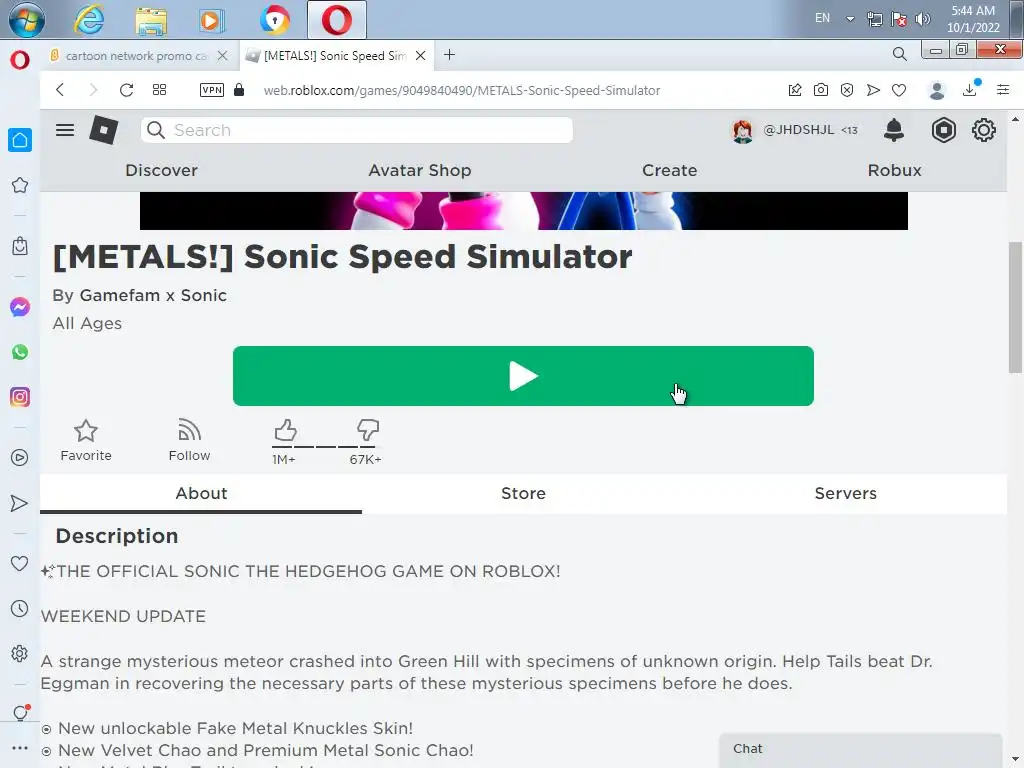Open the taskbar volume speaker icon
1024x768 pixels.
pyautogui.click(x=922, y=19)
